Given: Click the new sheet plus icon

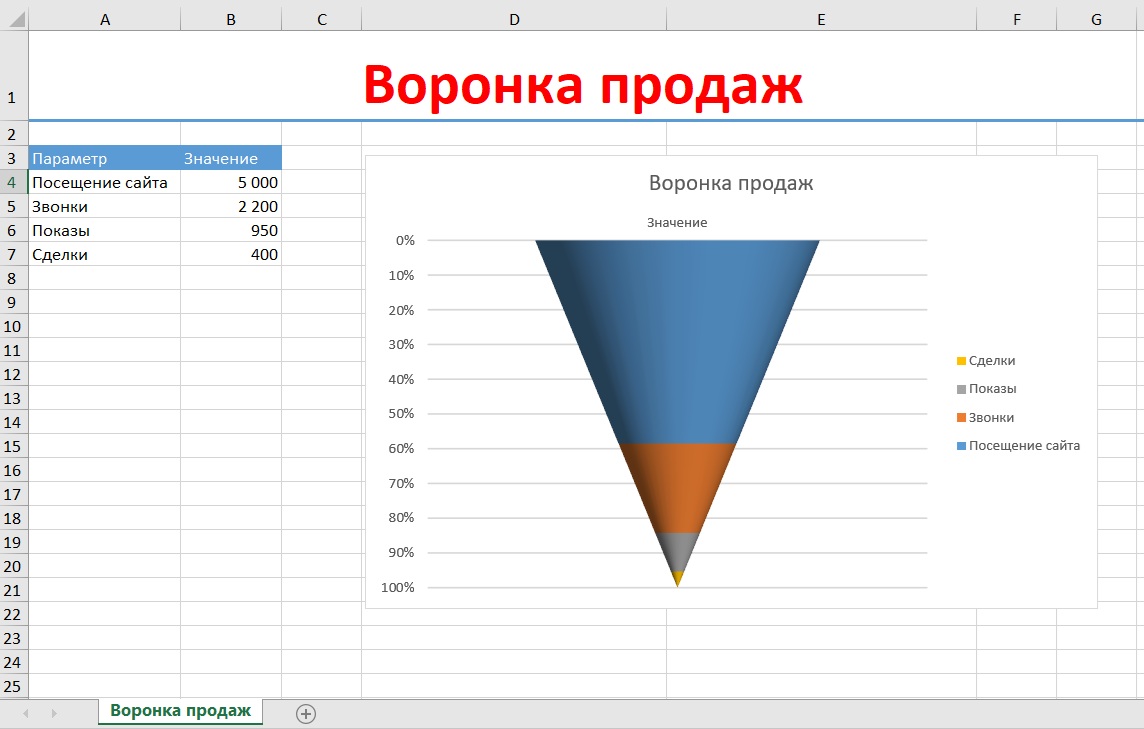Looking at the screenshot, I should pyautogui.click(x=306, y=713).
